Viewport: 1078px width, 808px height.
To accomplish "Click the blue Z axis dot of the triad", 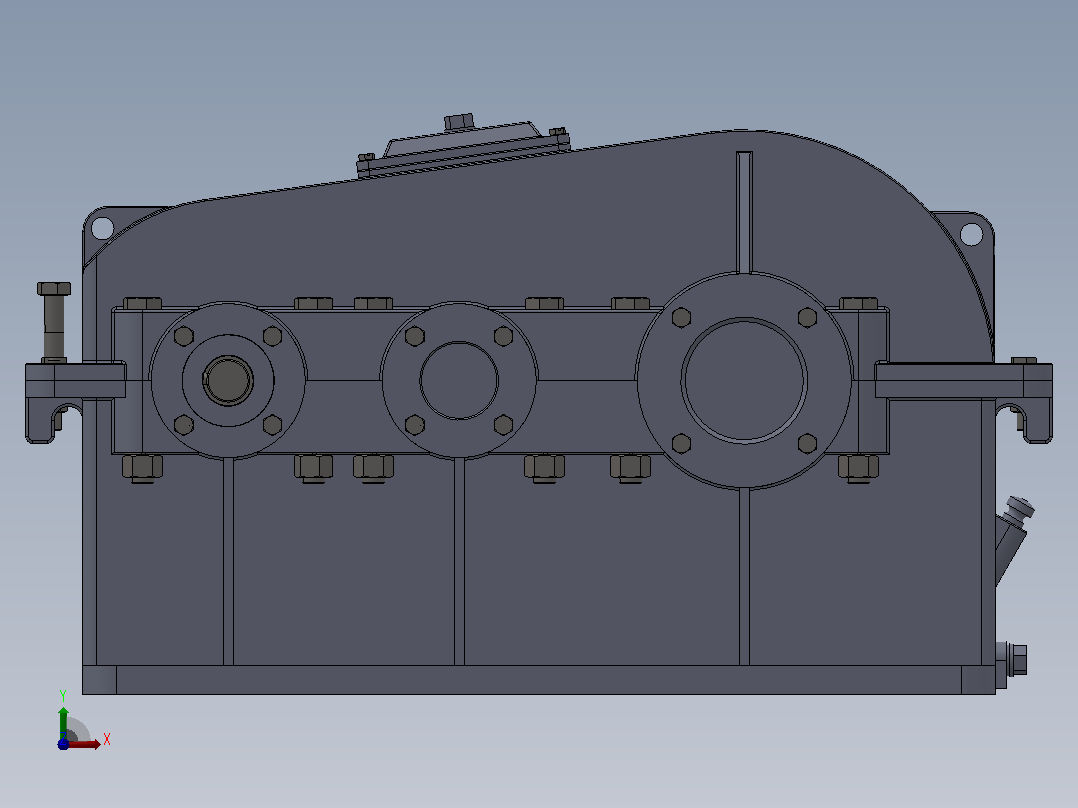I will pyautogui.click(x=63, y=744).
